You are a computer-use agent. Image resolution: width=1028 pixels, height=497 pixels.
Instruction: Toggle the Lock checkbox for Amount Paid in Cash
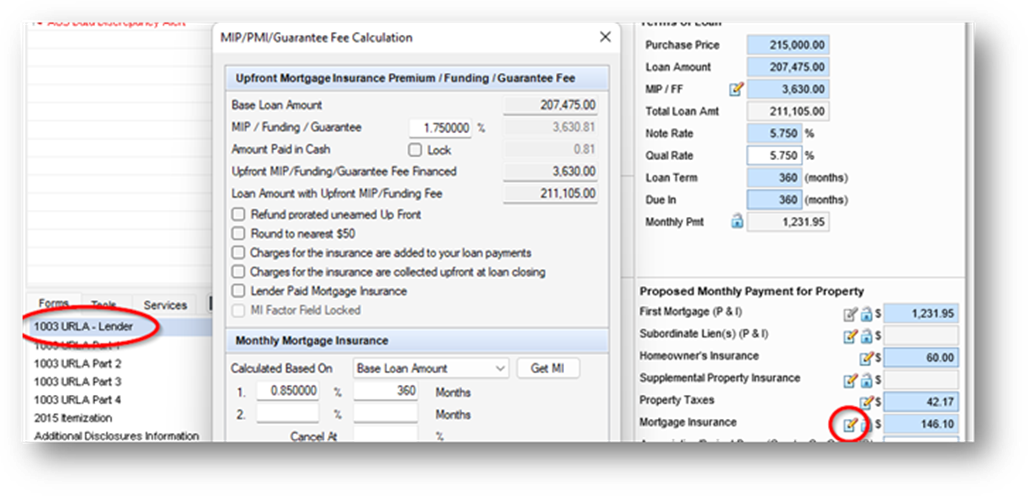415,150
